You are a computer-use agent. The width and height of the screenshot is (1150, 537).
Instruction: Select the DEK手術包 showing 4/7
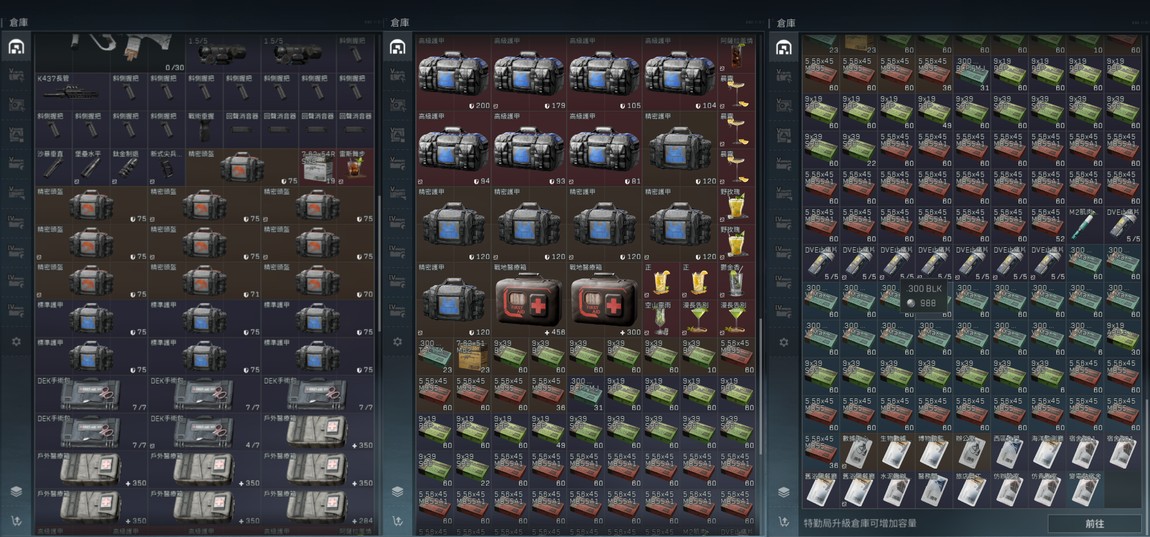(x=205, y=431)
